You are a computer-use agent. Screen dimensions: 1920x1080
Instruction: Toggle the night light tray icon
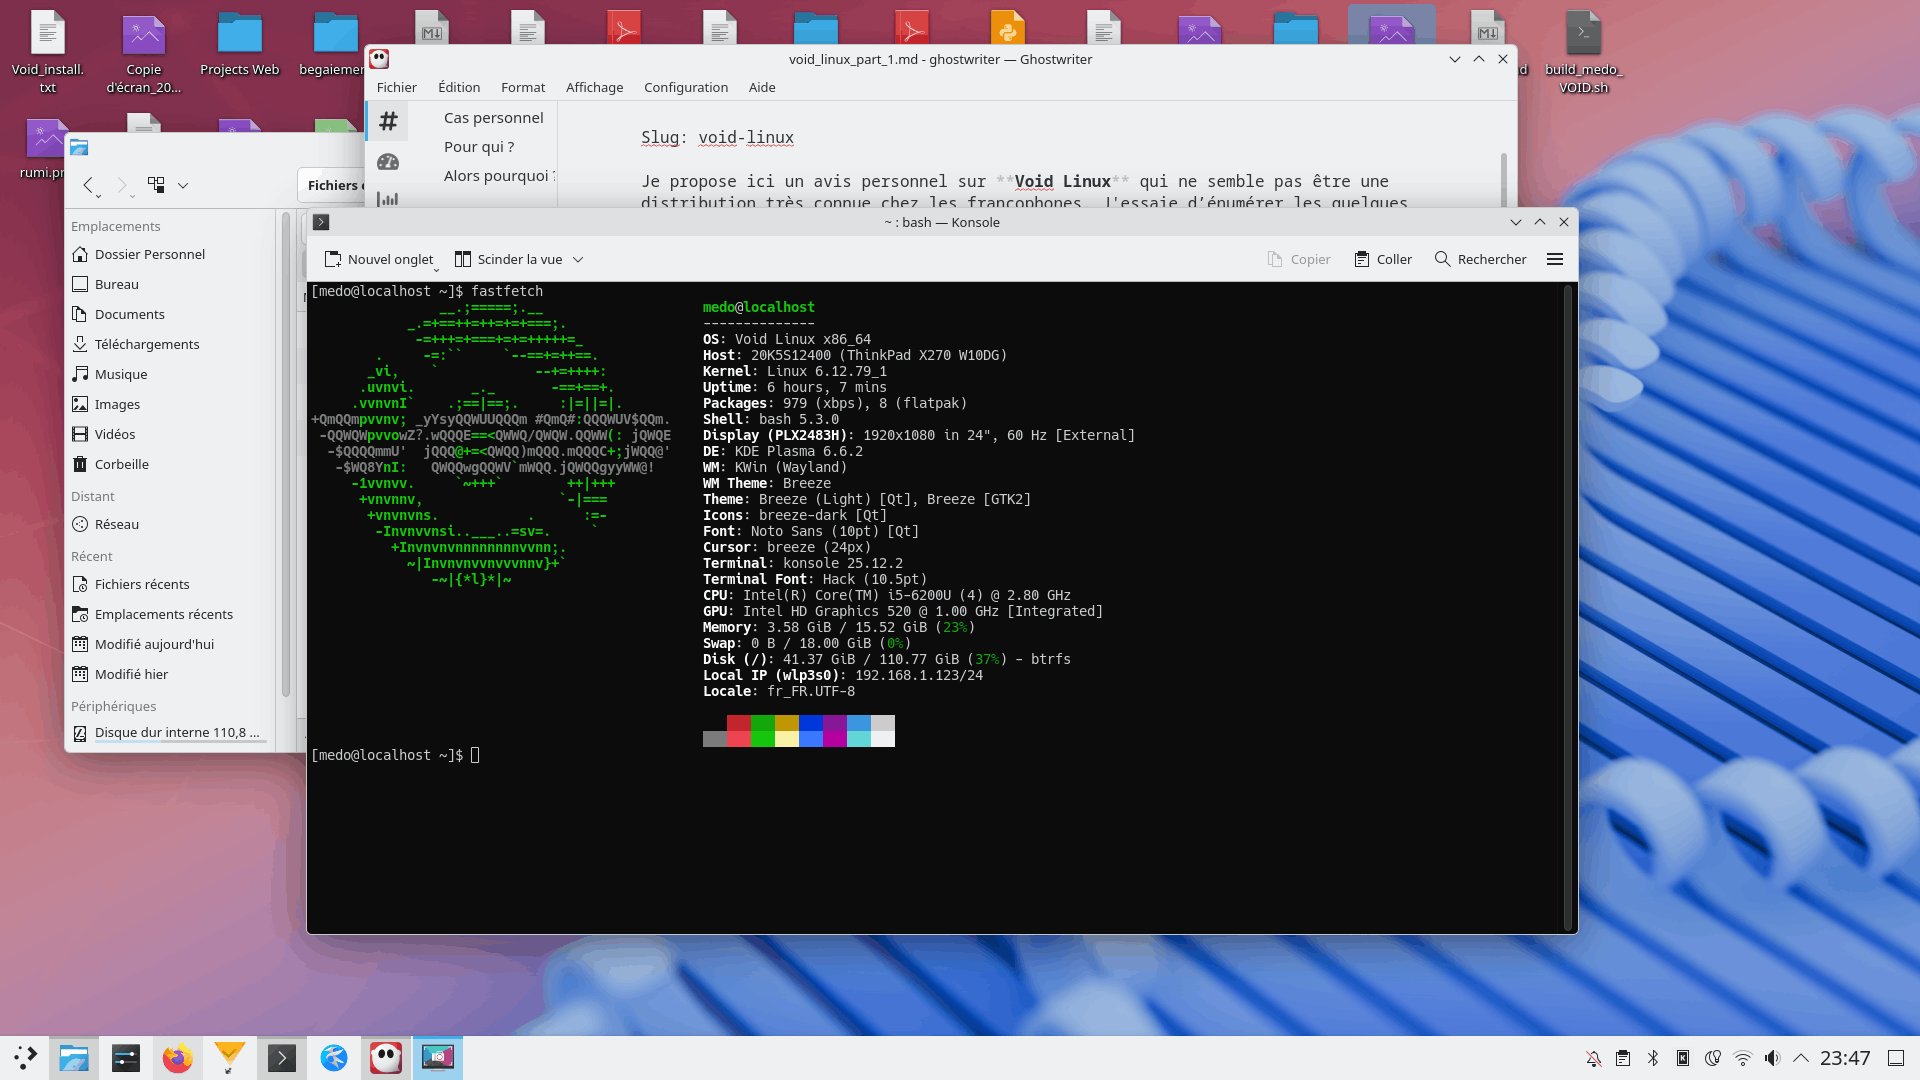pyautogui.click(x=1712, y=1058)
